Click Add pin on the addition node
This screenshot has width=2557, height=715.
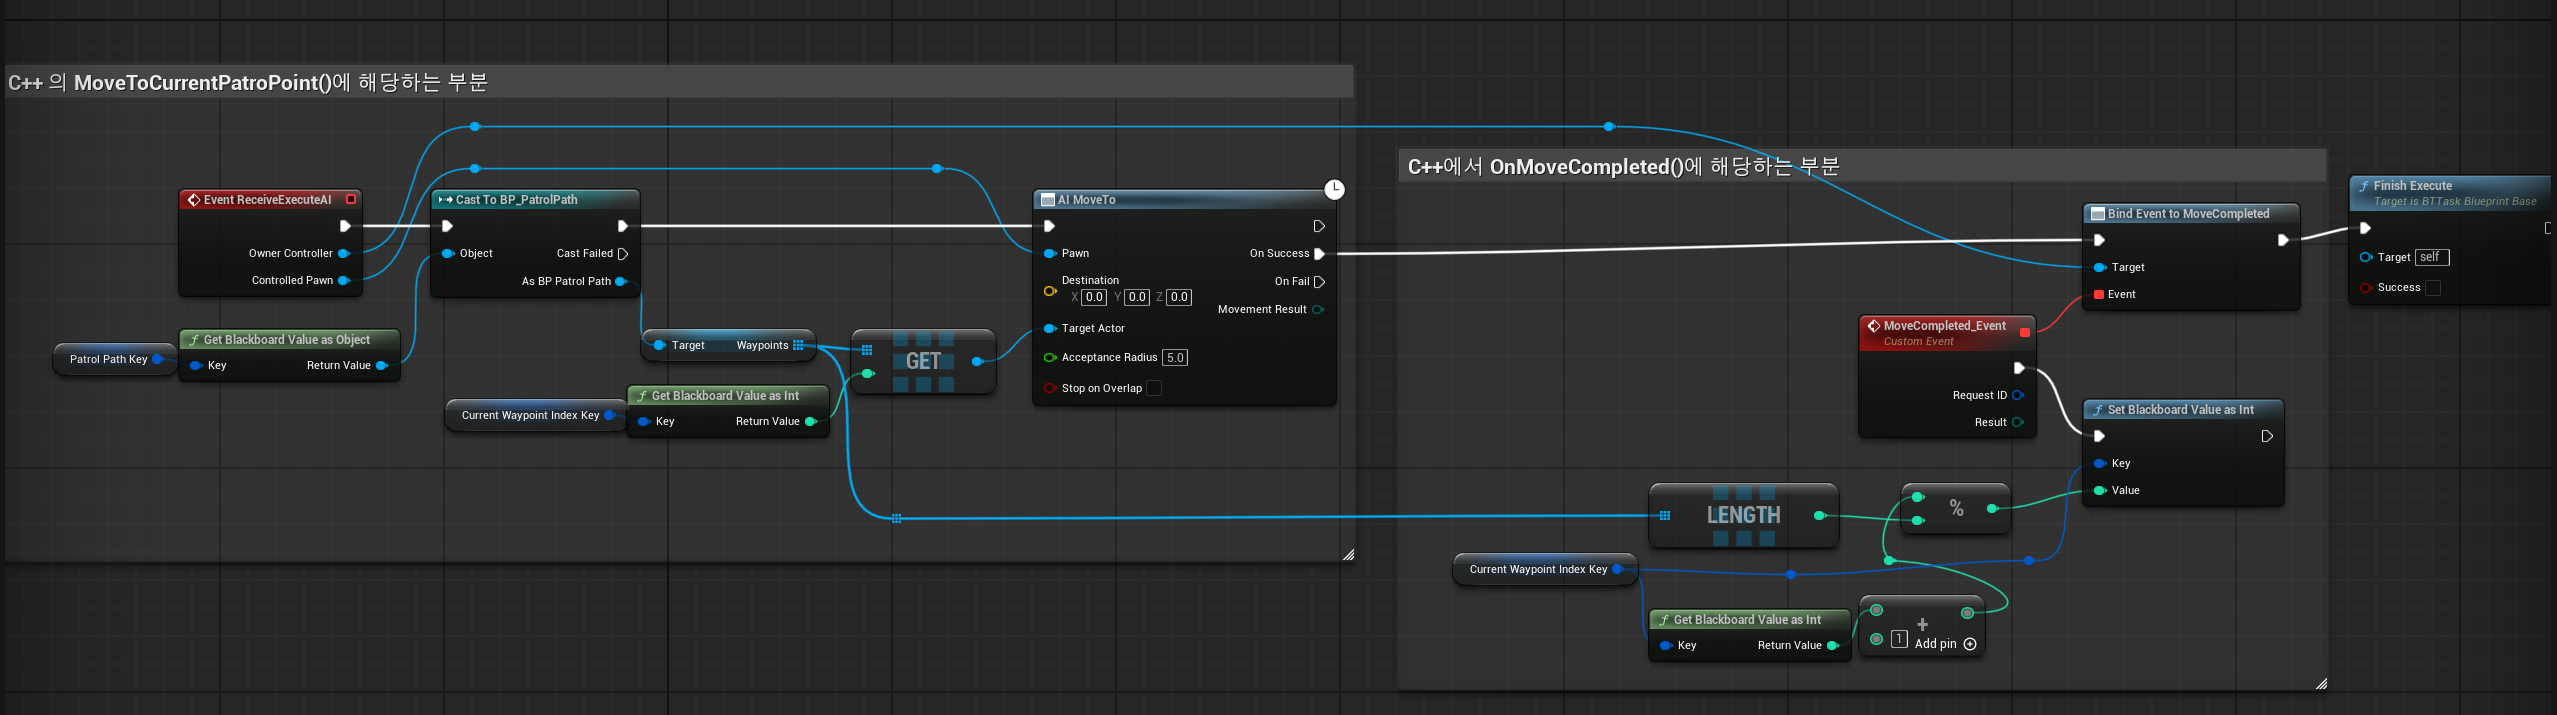pos(1945,645)
